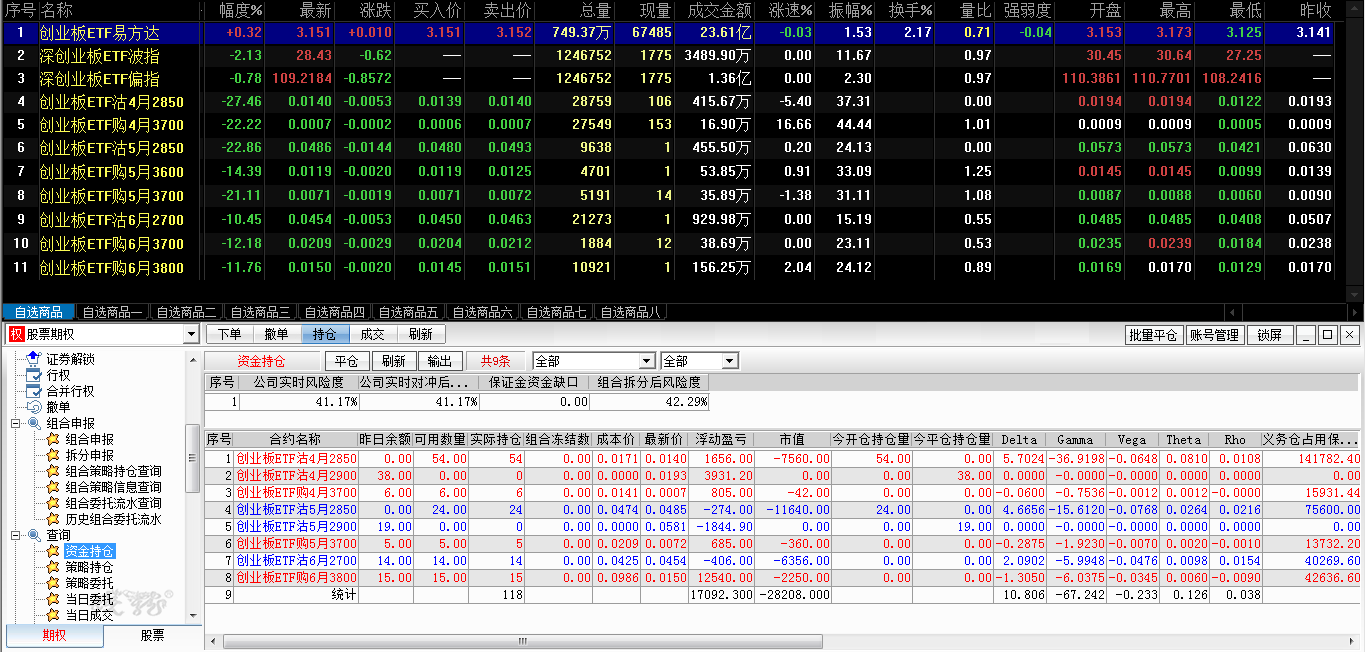The height and width of the screenshot is (652, 1365).
Task: Open the 股票期权 account type dropdown
Action: pyautogui.click(x=191, y=335)
